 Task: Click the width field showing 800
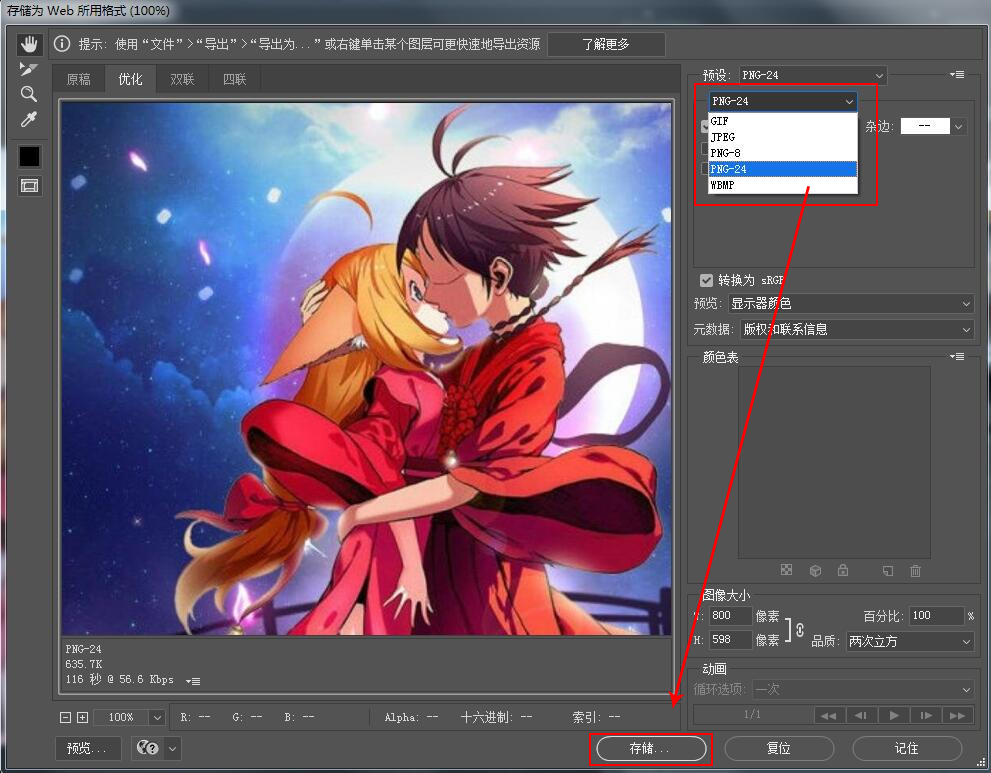730,616
